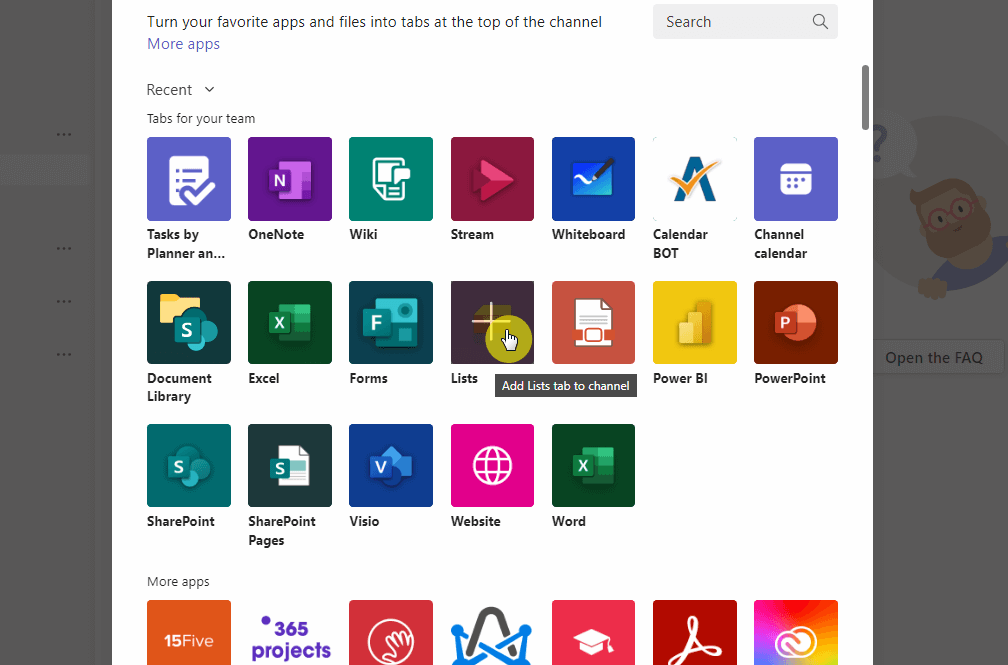Add Tasks by Planner tab
Viewport: 1008px width, 665px height.
pos(188,179)
